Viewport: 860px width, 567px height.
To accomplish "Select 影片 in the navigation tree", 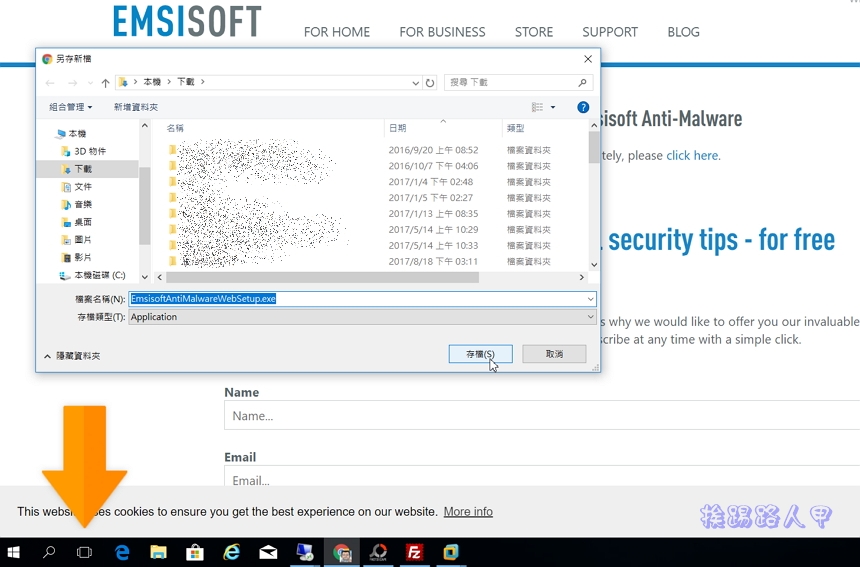I will (x=77, y=257).
